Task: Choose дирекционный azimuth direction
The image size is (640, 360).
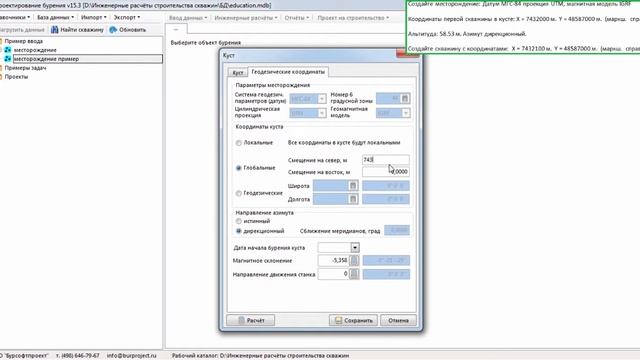Action: [239, 231]
